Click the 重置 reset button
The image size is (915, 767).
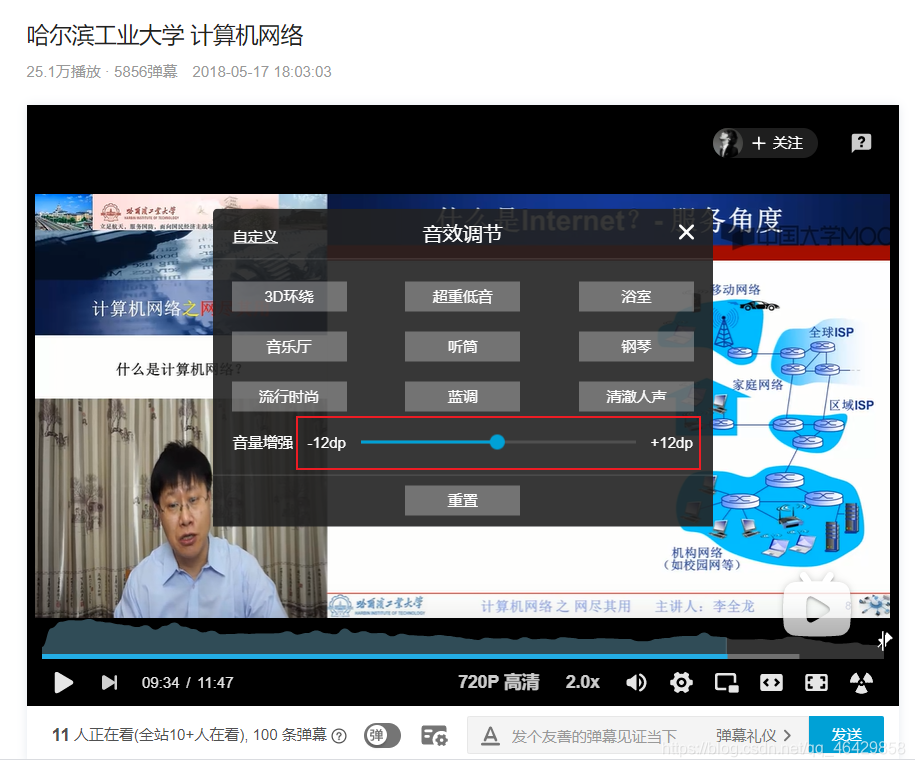click(462, 501)
